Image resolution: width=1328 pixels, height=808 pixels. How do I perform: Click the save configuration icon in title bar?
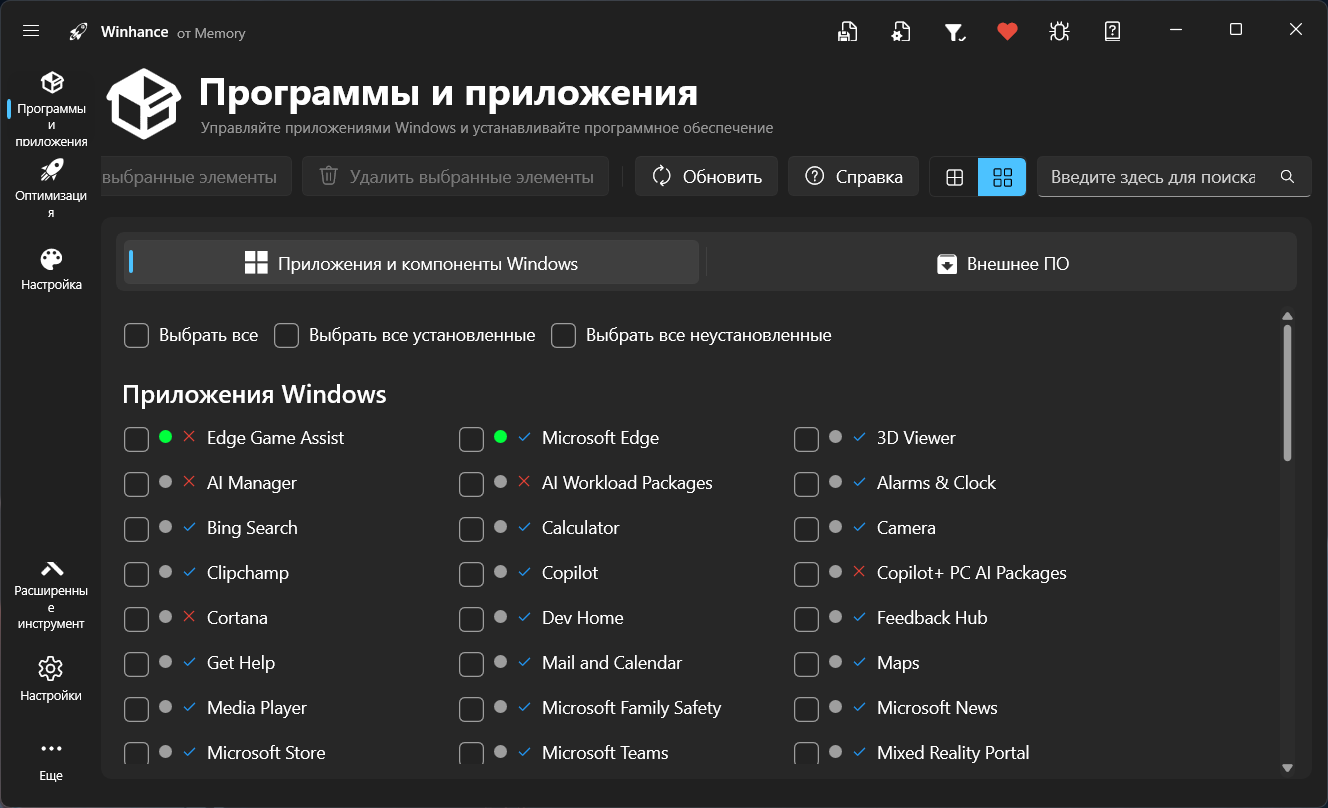point(847,31)
